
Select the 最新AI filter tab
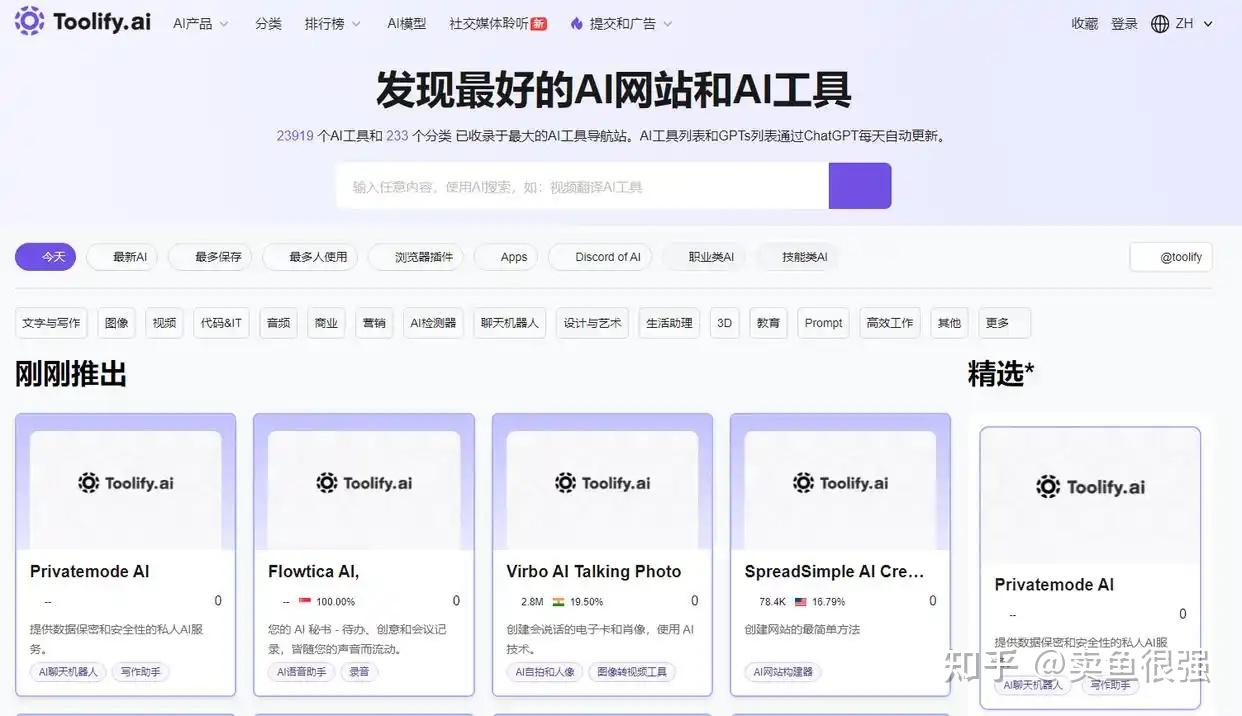point(122,257)
